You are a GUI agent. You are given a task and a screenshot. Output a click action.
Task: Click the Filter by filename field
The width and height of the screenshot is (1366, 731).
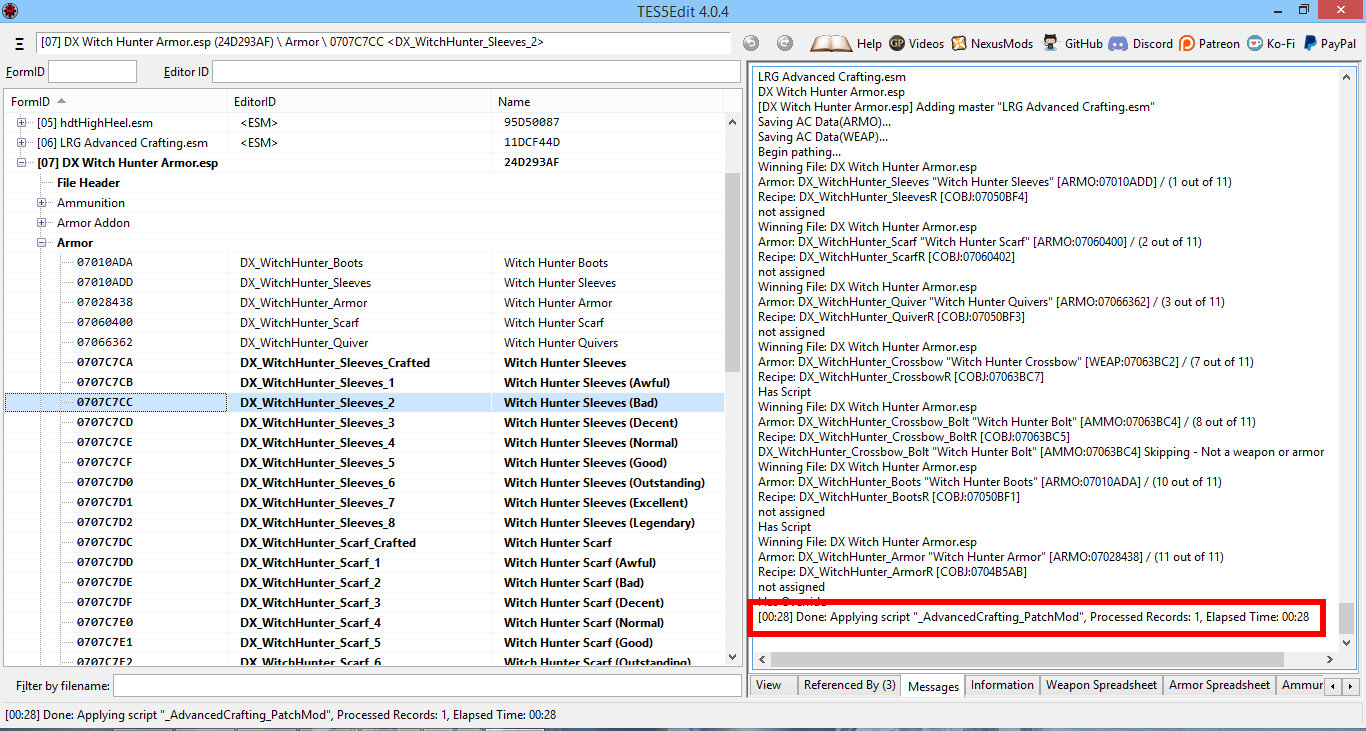427,686
